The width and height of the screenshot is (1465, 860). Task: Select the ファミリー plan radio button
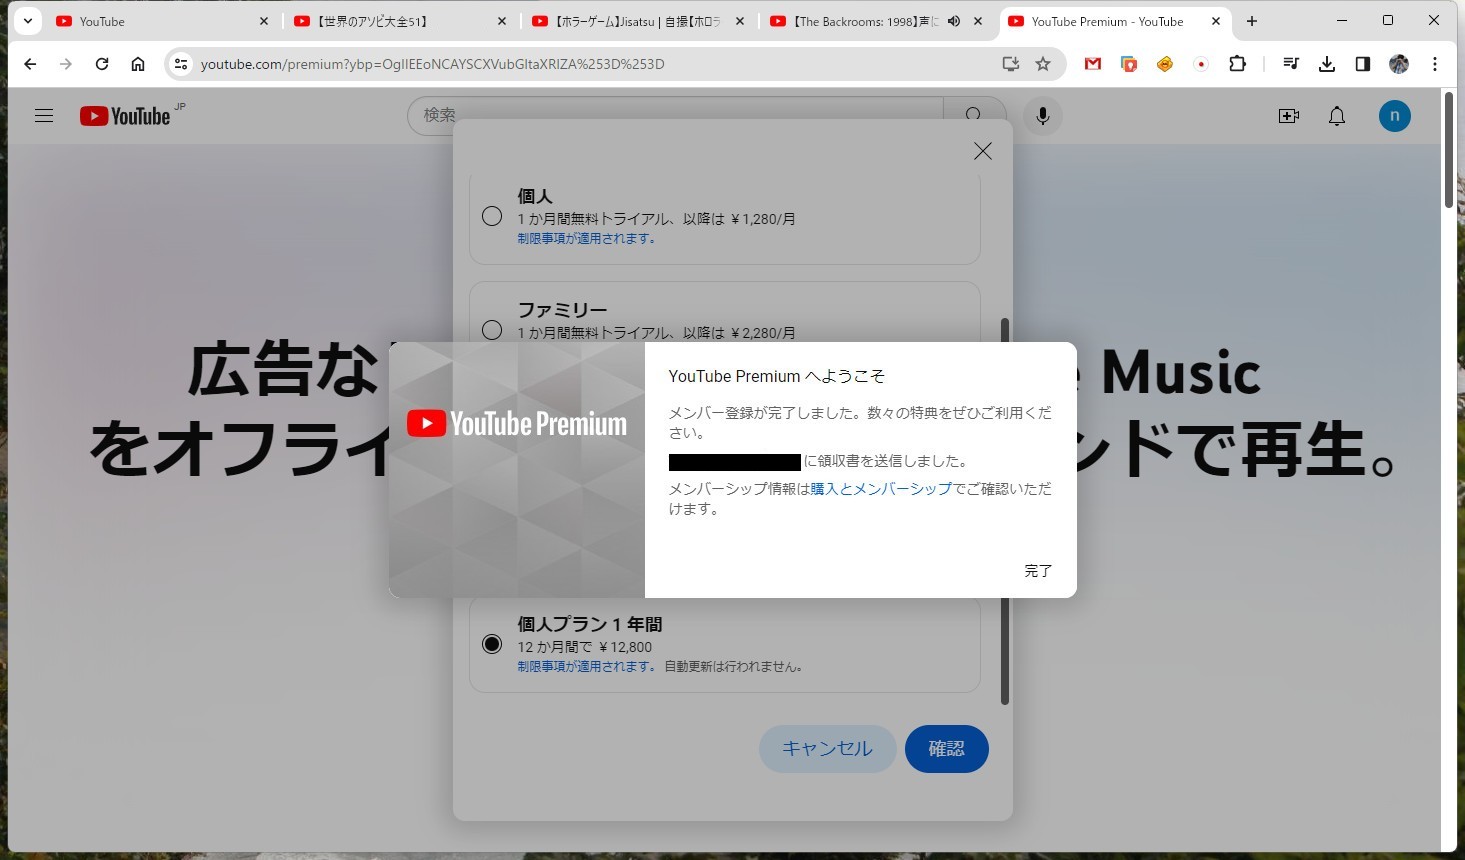pyautogui.click(x=492, y=330)
